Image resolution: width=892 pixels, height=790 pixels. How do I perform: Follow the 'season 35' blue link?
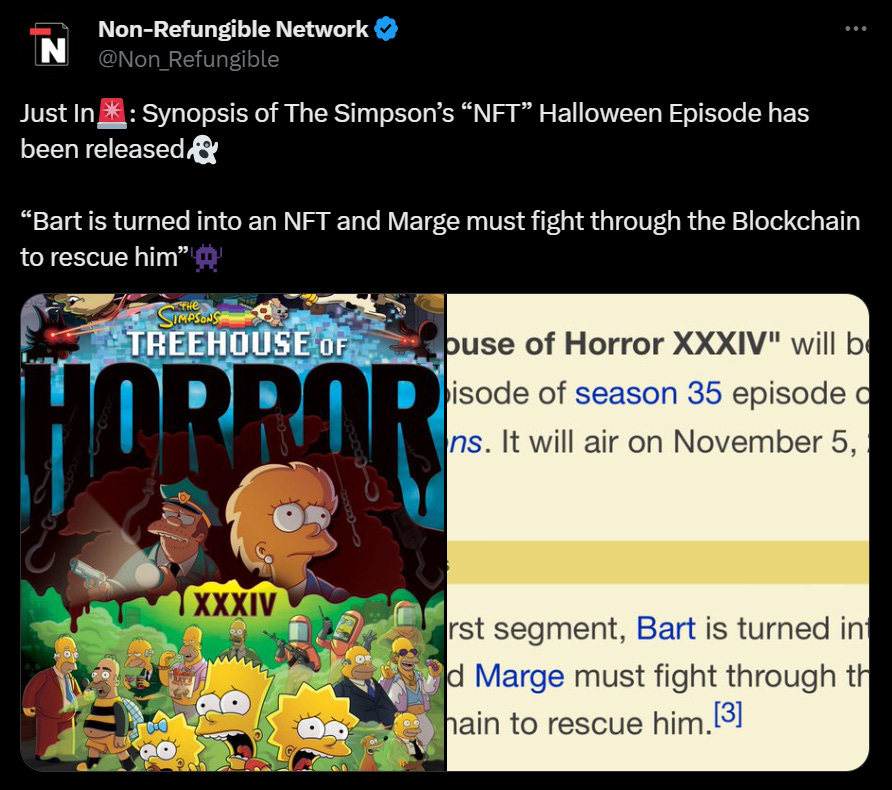click(x=648, y=393)
